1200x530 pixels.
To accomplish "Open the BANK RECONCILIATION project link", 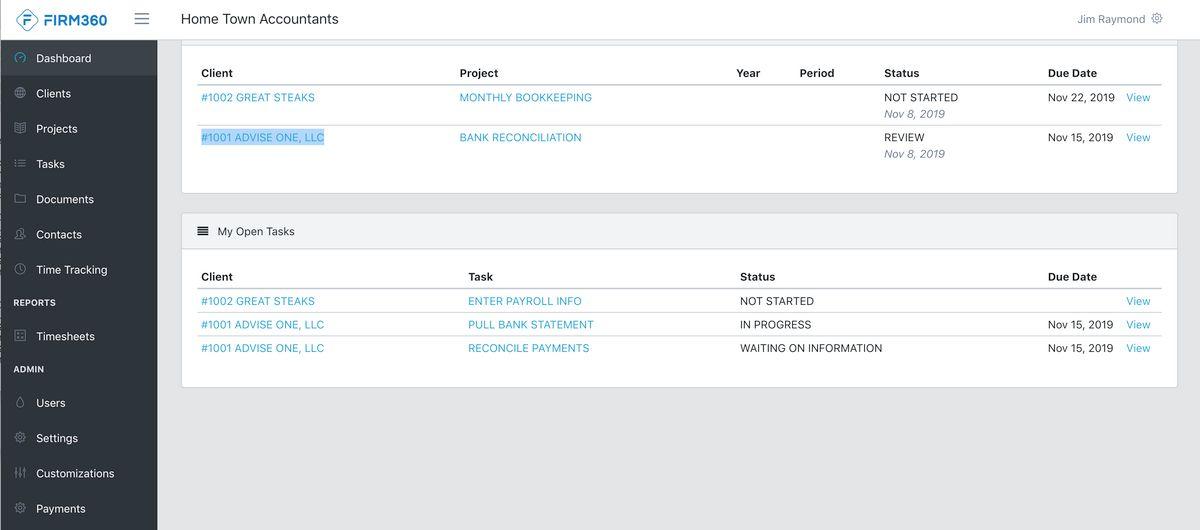I will point(520,138).
